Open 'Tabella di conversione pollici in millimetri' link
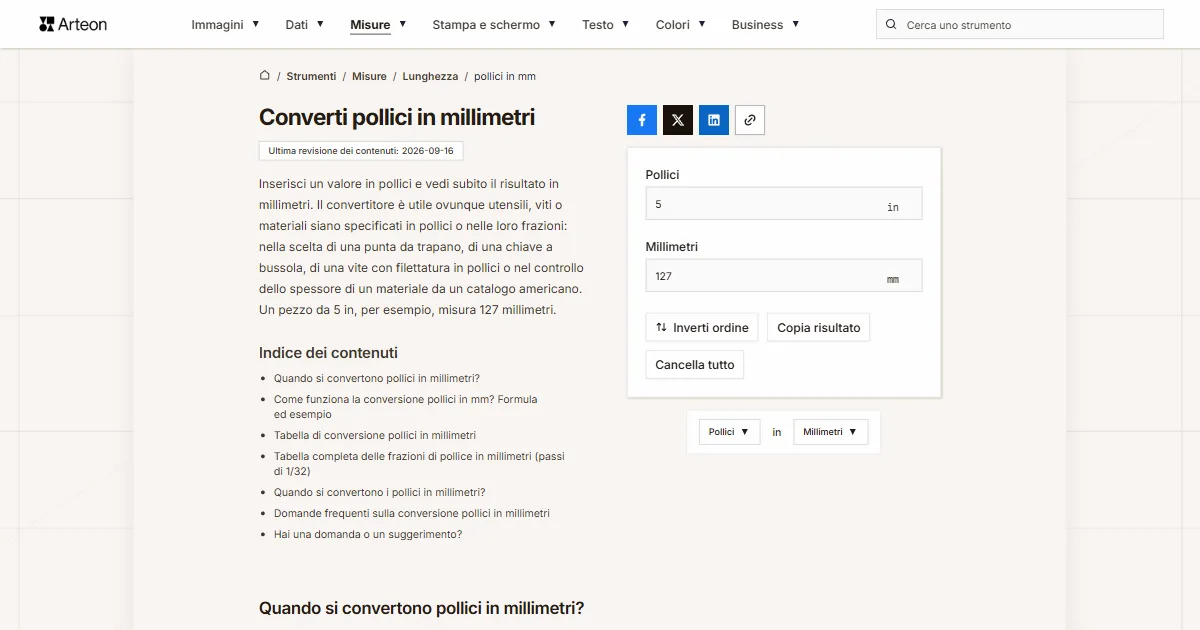 point(375,435)
